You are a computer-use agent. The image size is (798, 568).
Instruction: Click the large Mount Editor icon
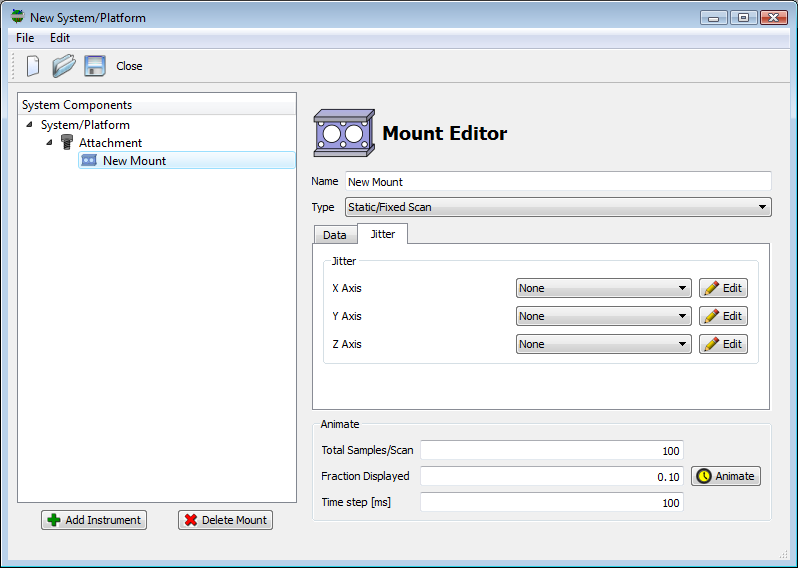click(344, 133)
